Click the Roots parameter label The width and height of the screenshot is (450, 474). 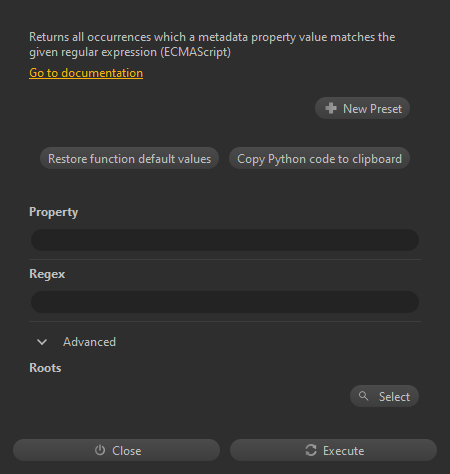click(45, 368)
